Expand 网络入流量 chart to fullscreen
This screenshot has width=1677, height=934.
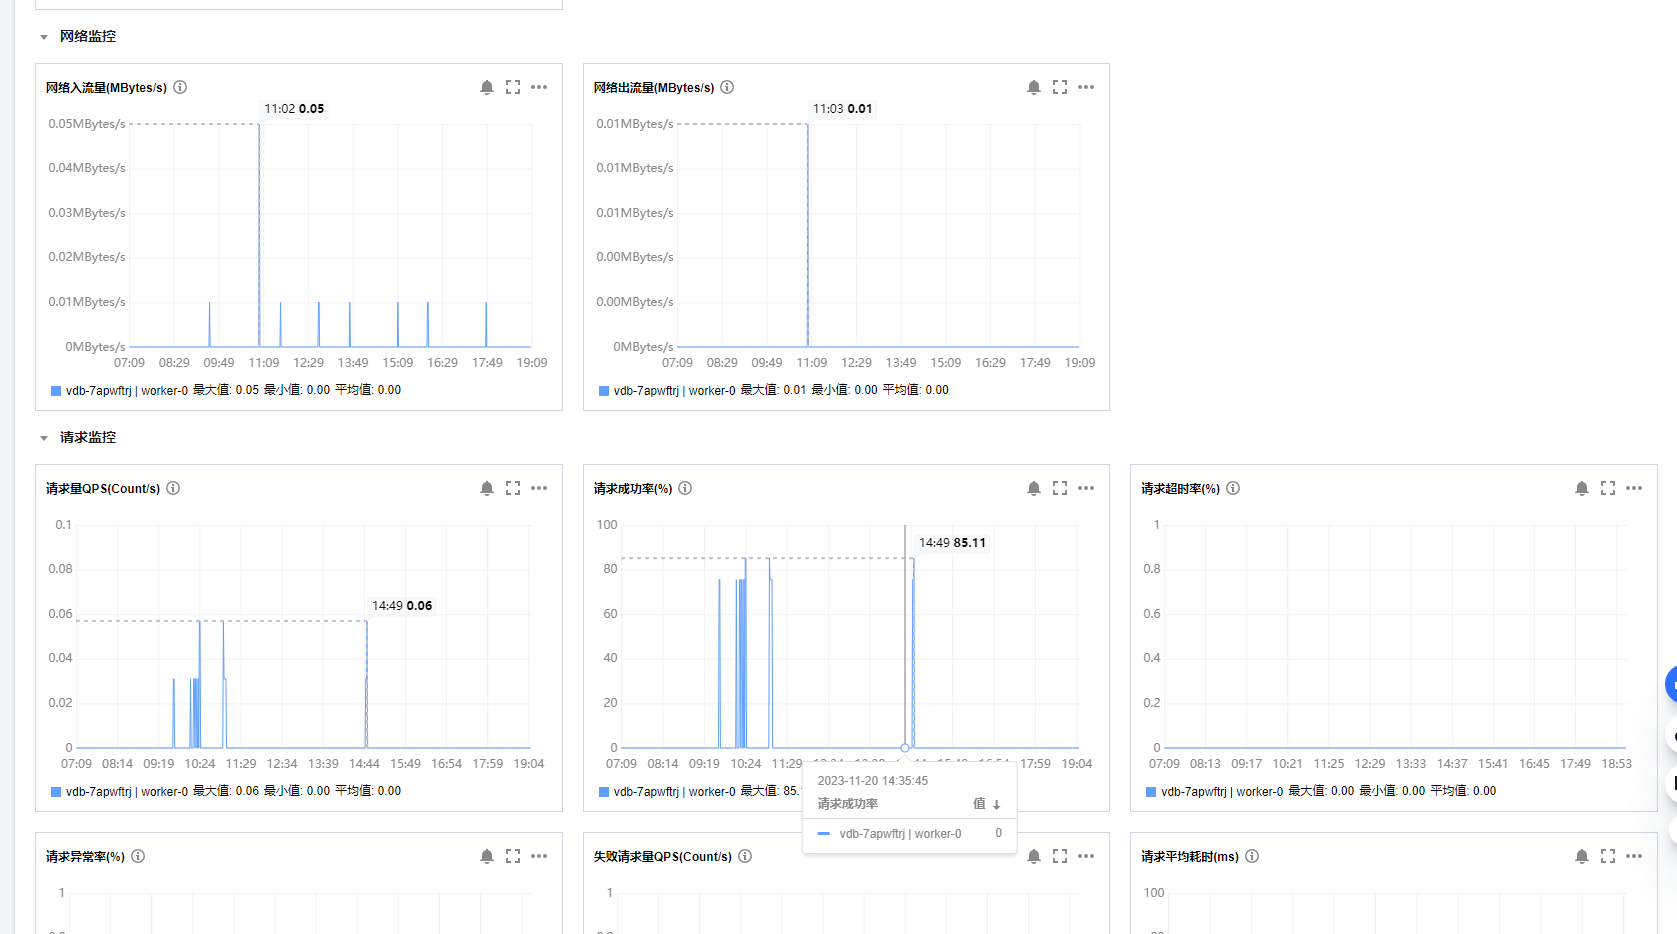(x=513, y=87)
